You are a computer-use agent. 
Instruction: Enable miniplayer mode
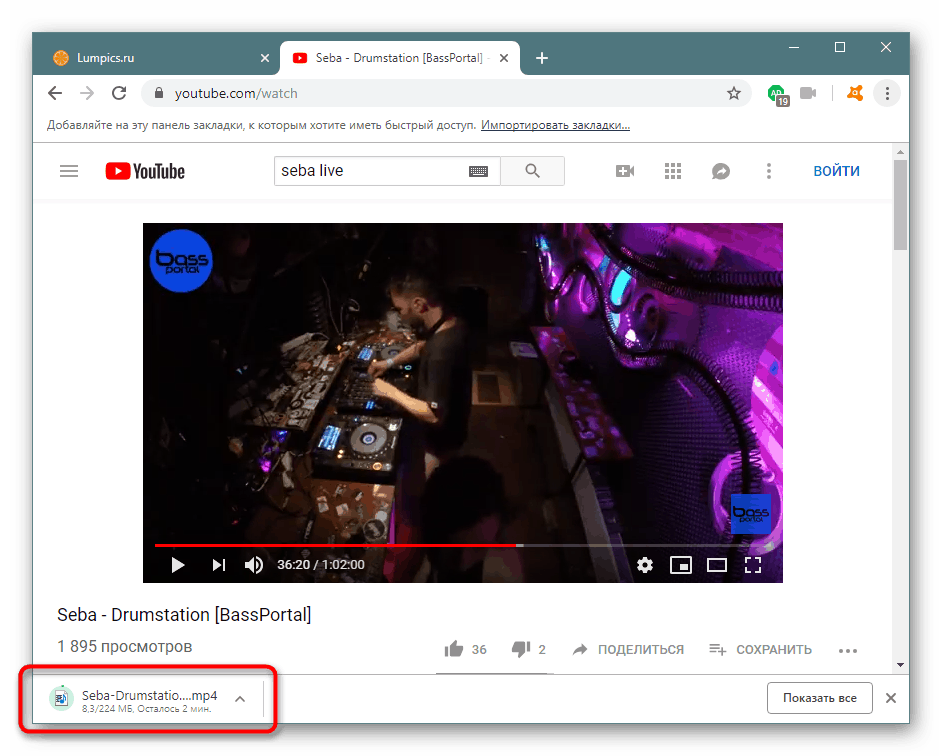[681, 565]
